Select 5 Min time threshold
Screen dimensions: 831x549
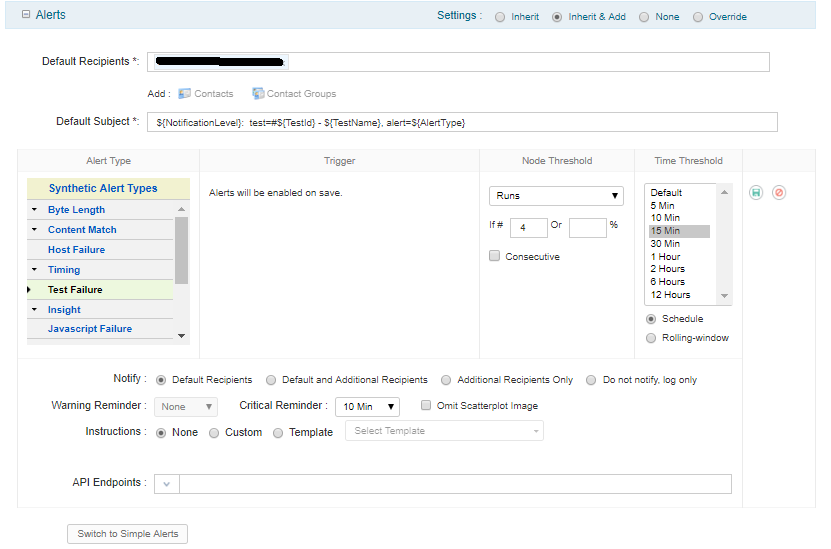[x=679, y=206]
